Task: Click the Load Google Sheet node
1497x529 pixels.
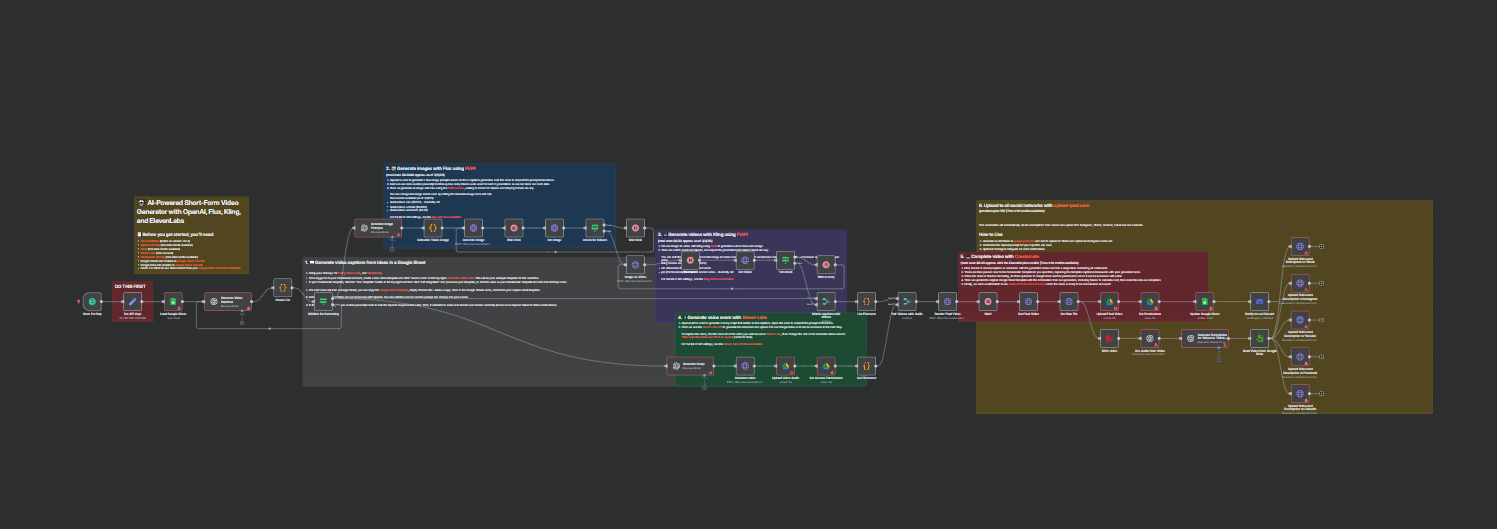Action: [173, 301]
